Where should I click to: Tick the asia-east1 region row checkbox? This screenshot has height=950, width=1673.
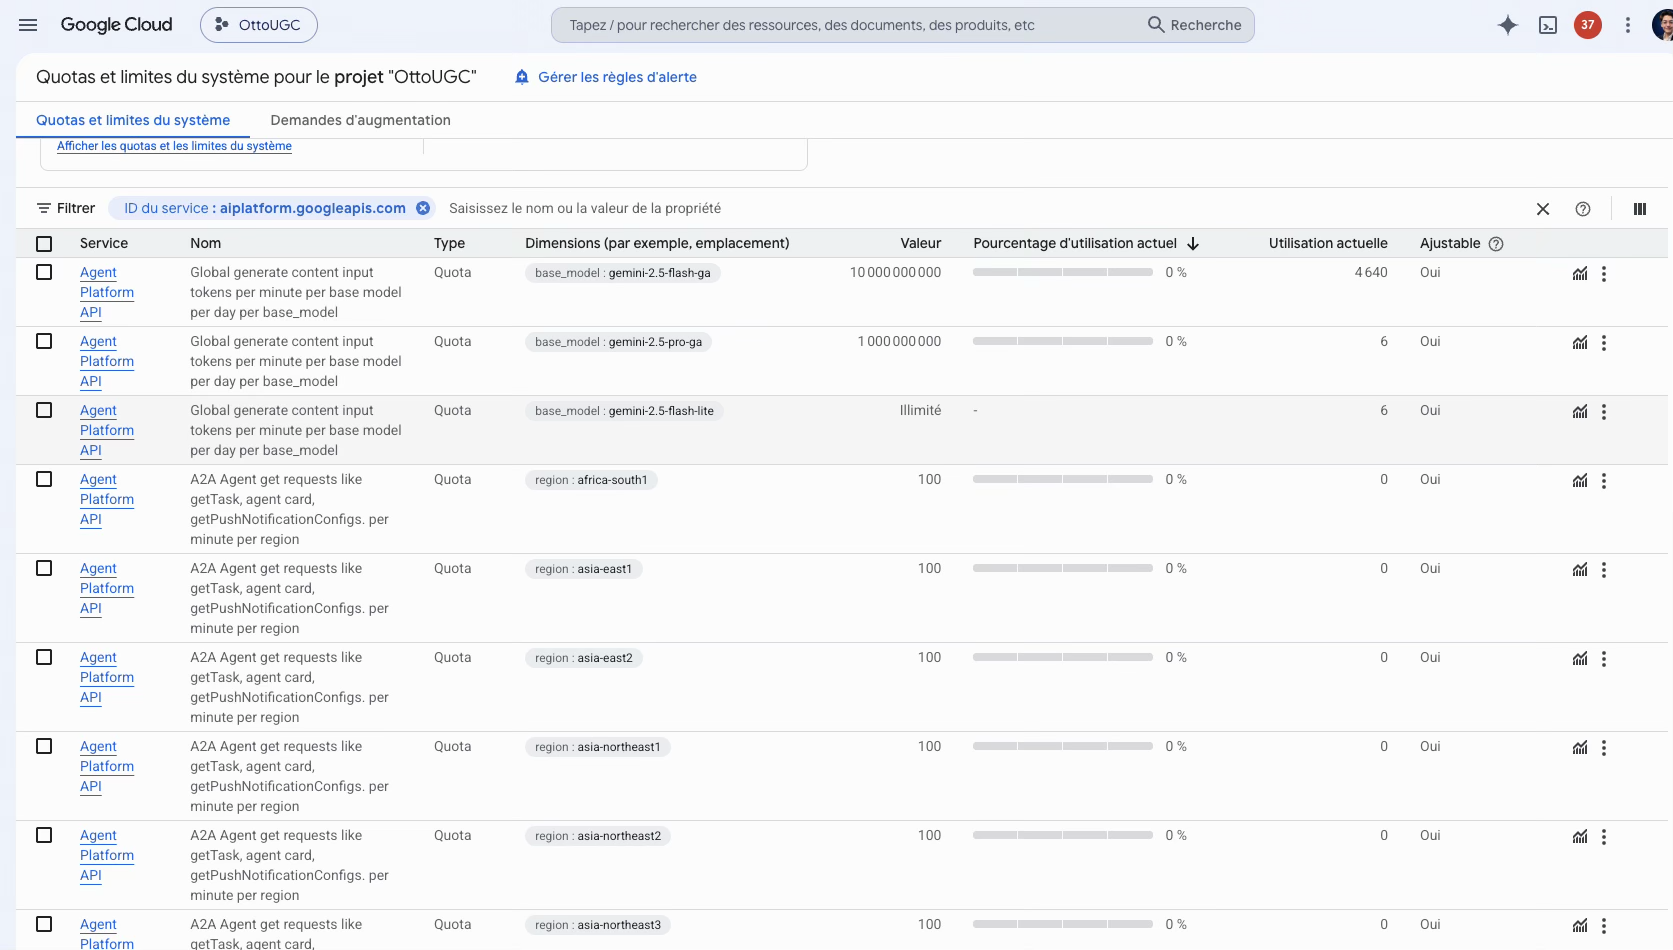click(44, 568)
